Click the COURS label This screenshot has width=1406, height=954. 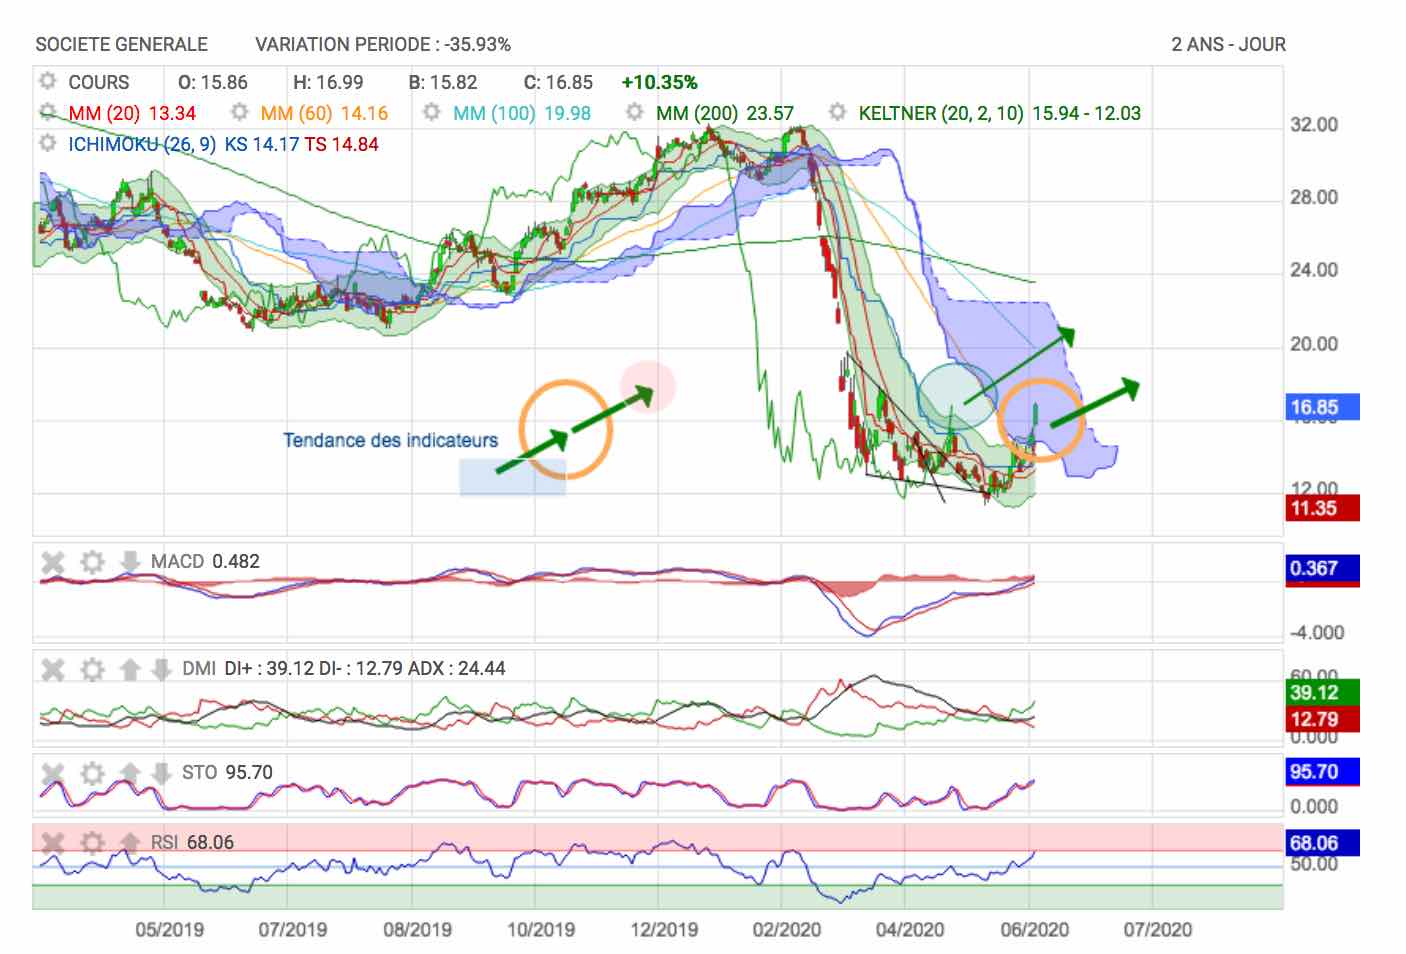[x=98, y=82]
